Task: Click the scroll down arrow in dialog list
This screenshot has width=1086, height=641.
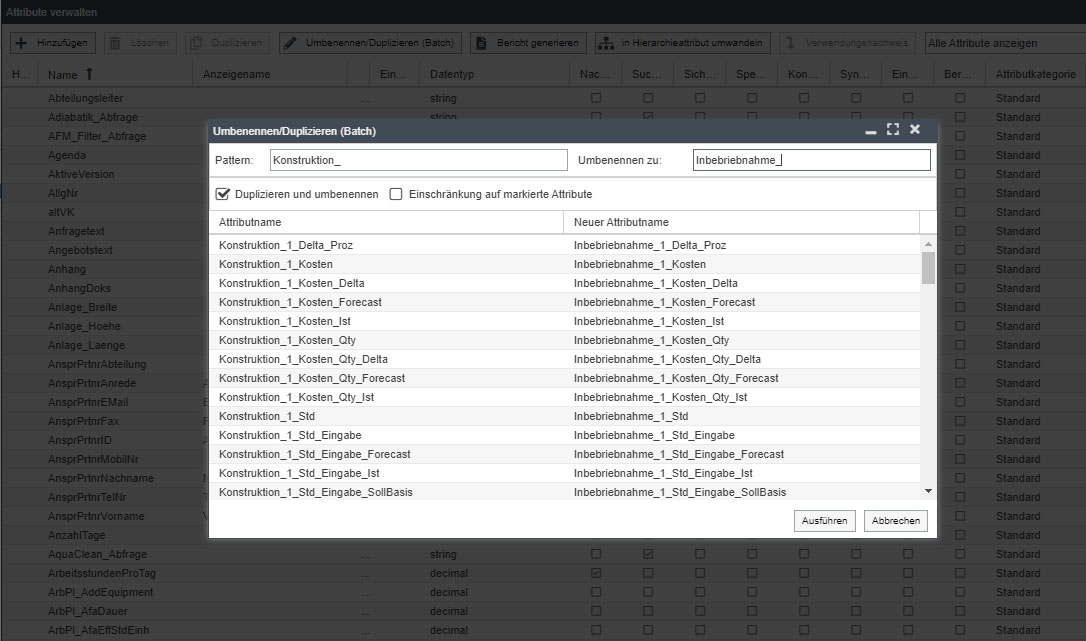Action: tap(928, 491)
